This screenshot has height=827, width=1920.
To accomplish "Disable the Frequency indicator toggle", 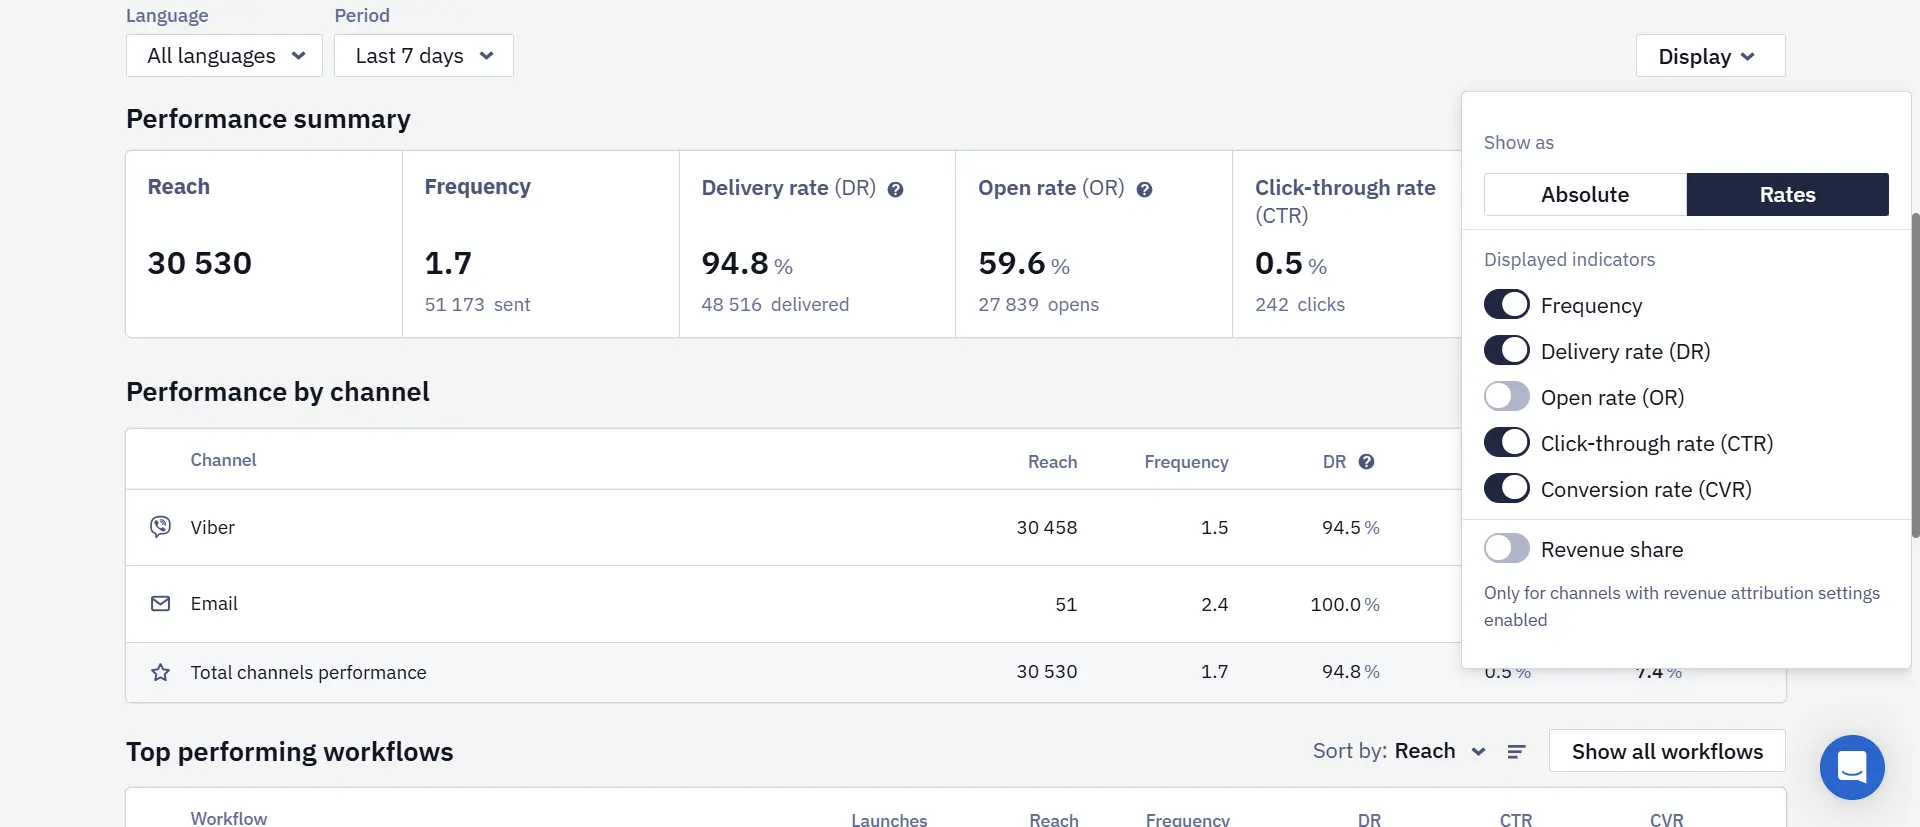I will click(1506, 305).
